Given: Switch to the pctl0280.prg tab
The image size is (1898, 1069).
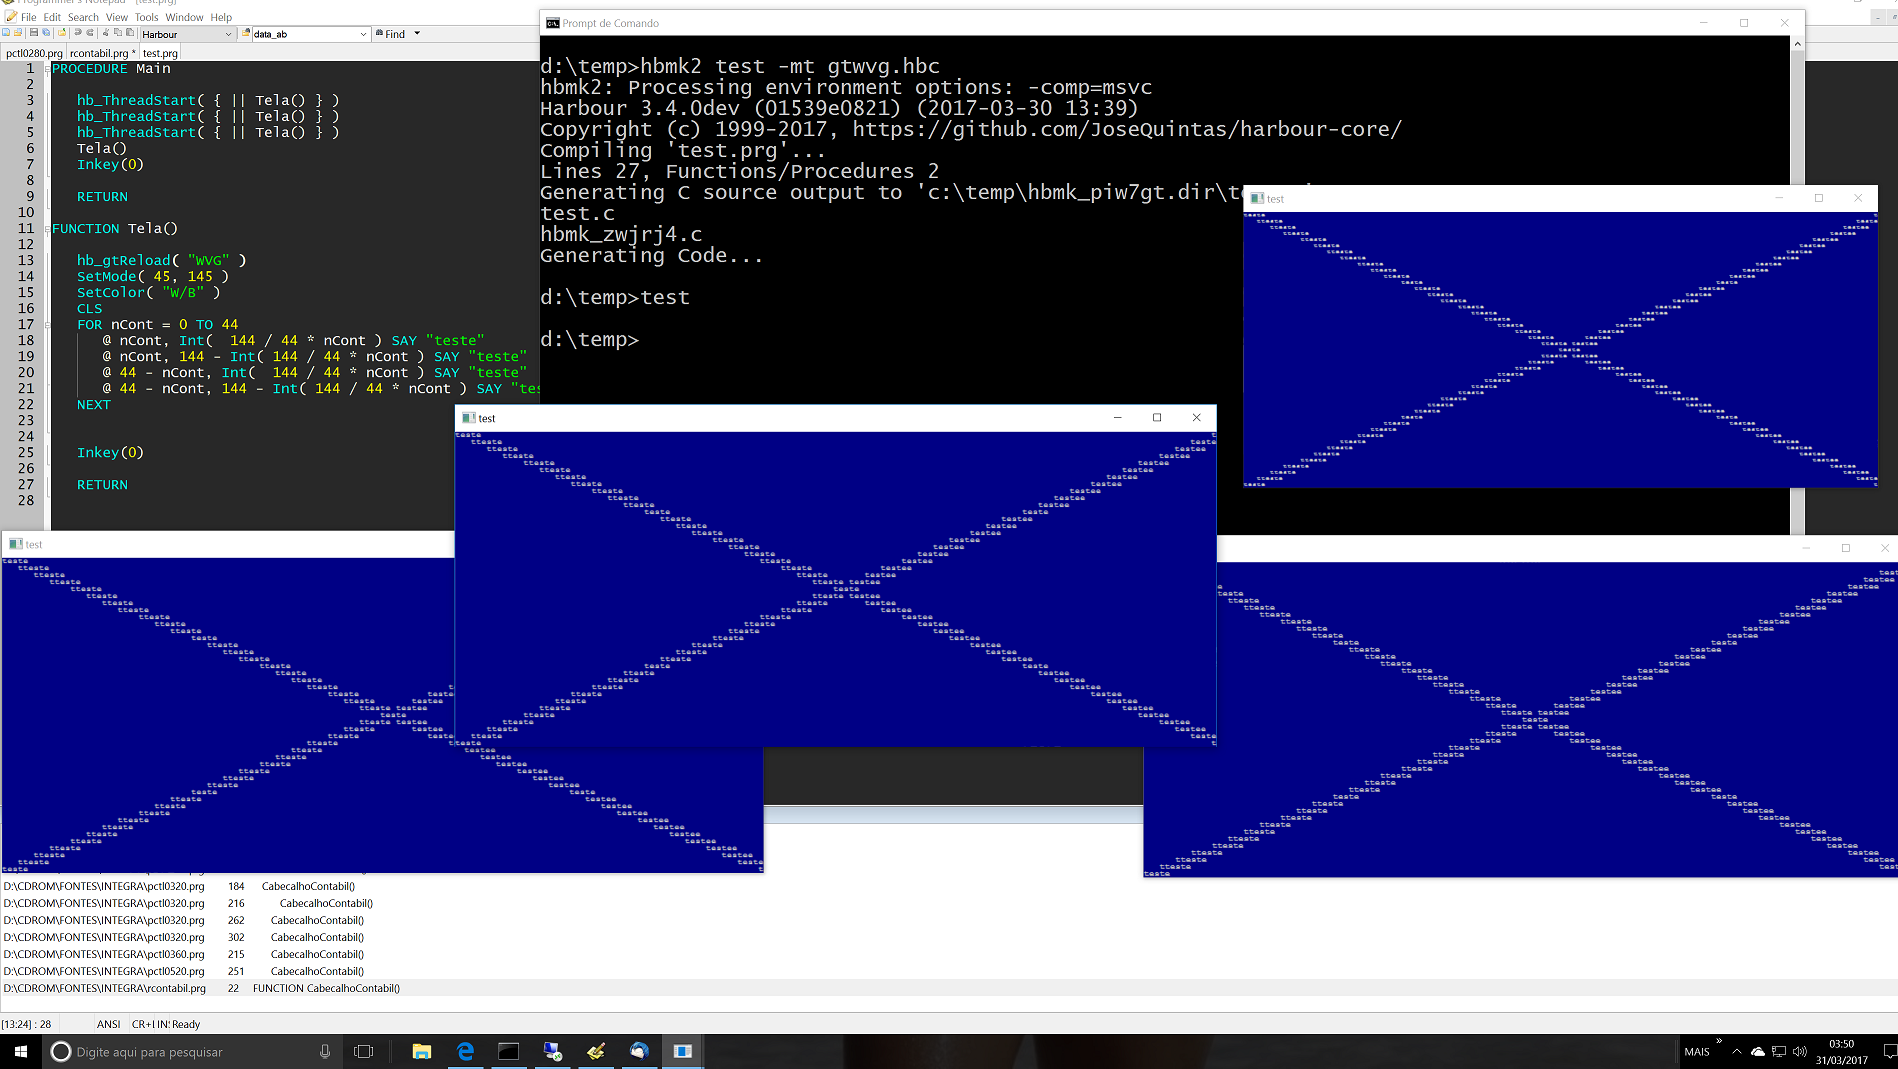Looking at the screenshot, I should point(34,53).
